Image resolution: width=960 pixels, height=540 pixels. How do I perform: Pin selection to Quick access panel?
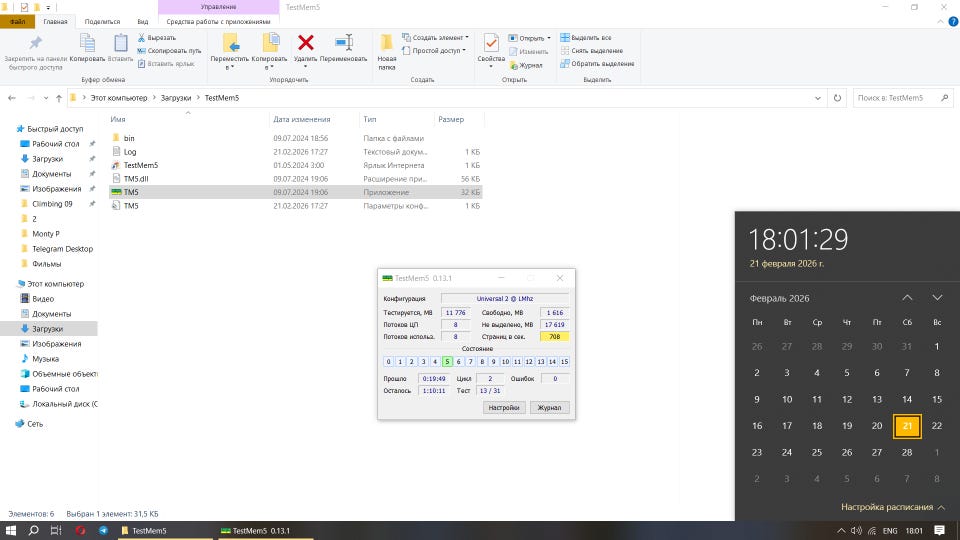[x=36, y=52]
